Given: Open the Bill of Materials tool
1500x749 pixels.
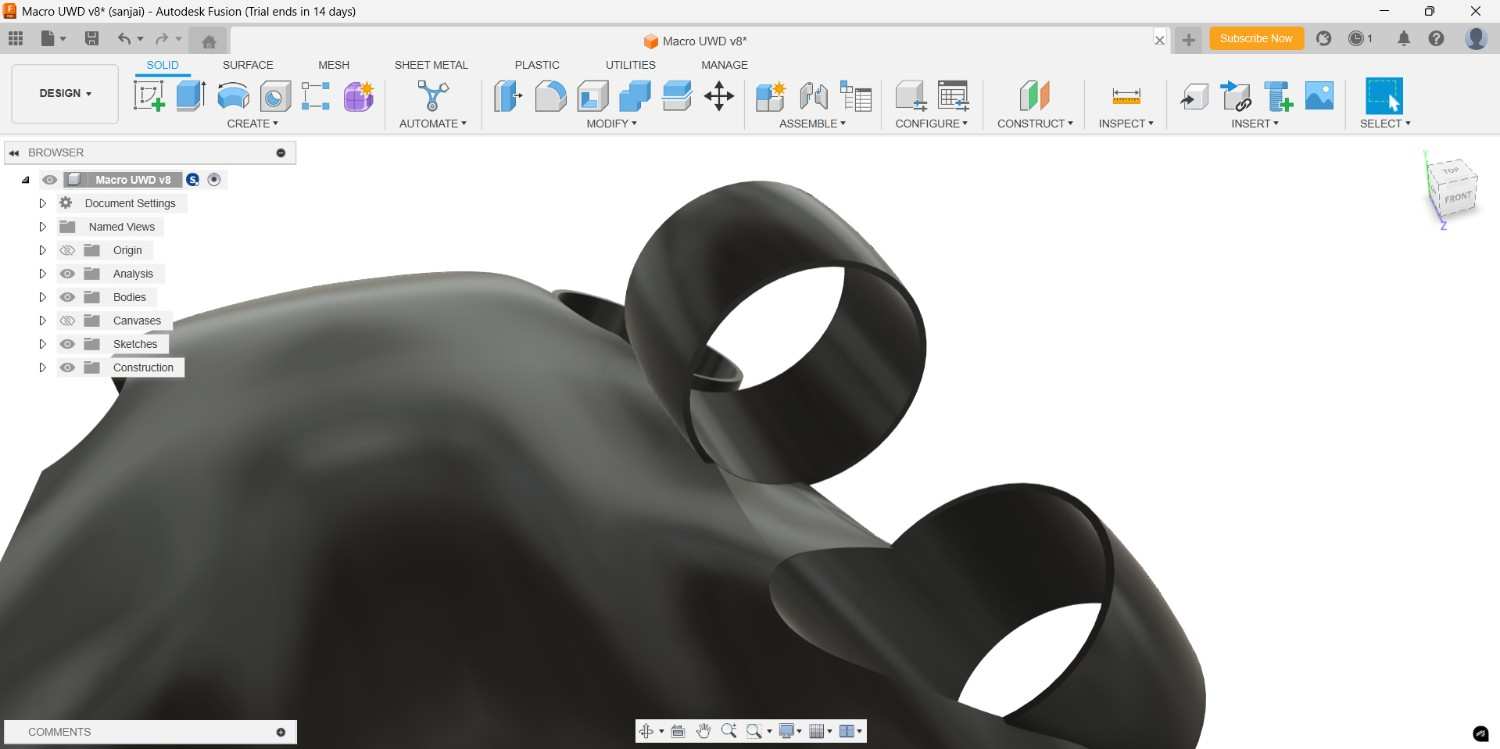Looking at the screenshot, I should point(855,96).
